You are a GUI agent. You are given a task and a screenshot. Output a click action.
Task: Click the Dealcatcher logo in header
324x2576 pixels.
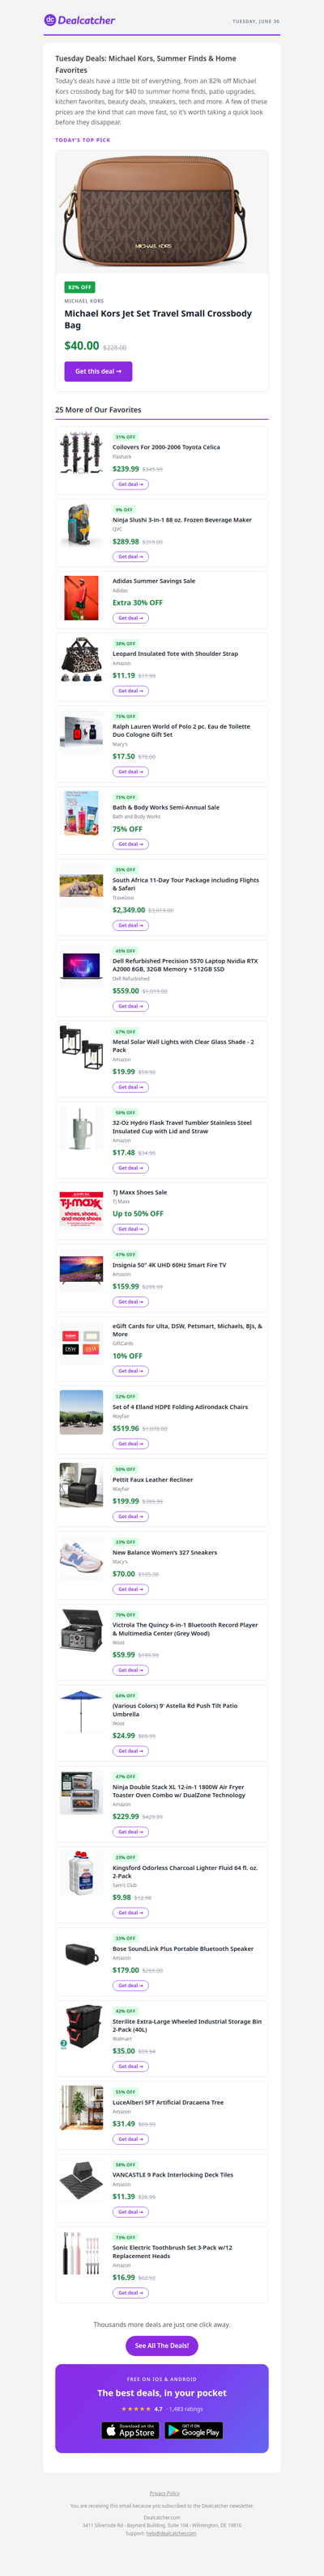pyautogui.click(x=79, y=20)
